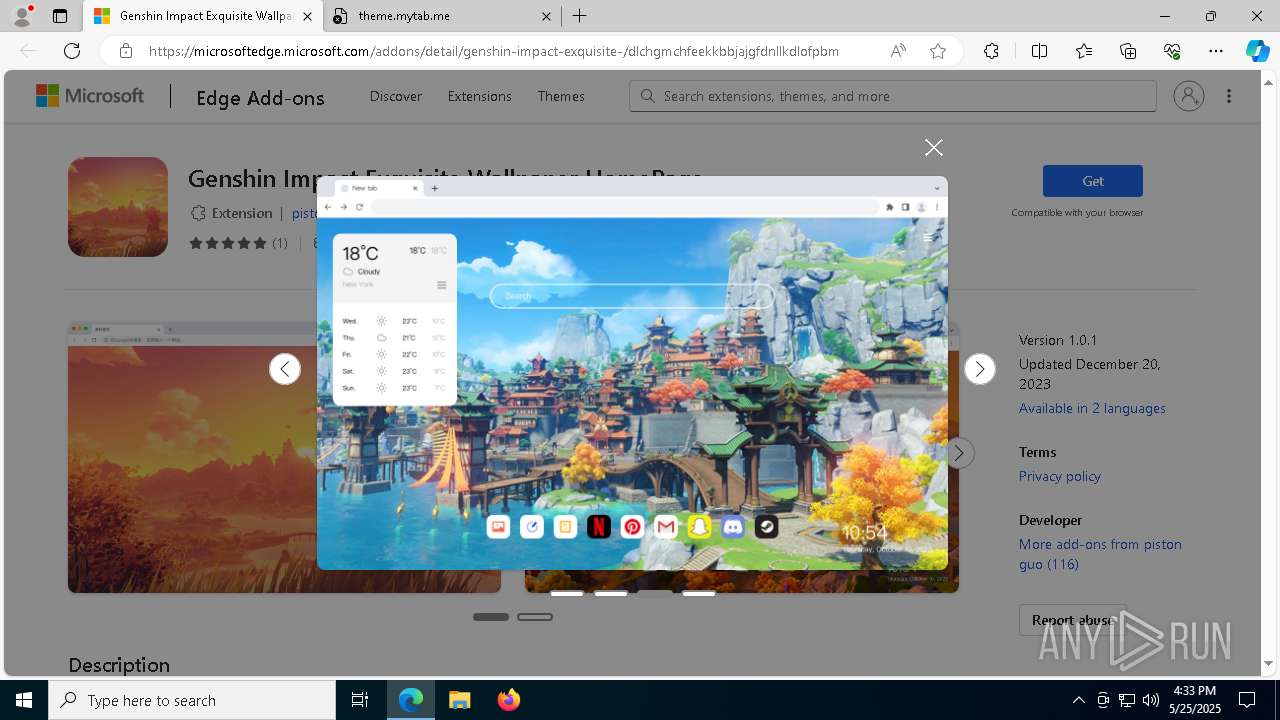Viewport: 1280px width, 720px height.
Task: Activate Read aloud icon
Action: click(x=898, y=51)
